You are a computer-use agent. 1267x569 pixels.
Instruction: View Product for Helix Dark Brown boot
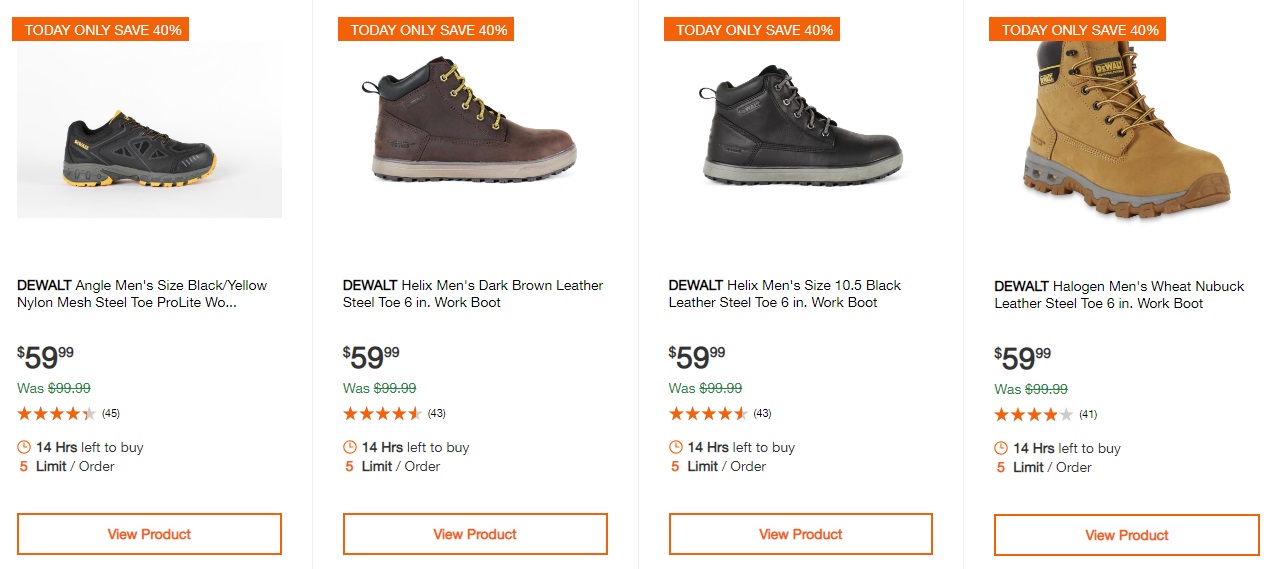[x=475, y=534]
